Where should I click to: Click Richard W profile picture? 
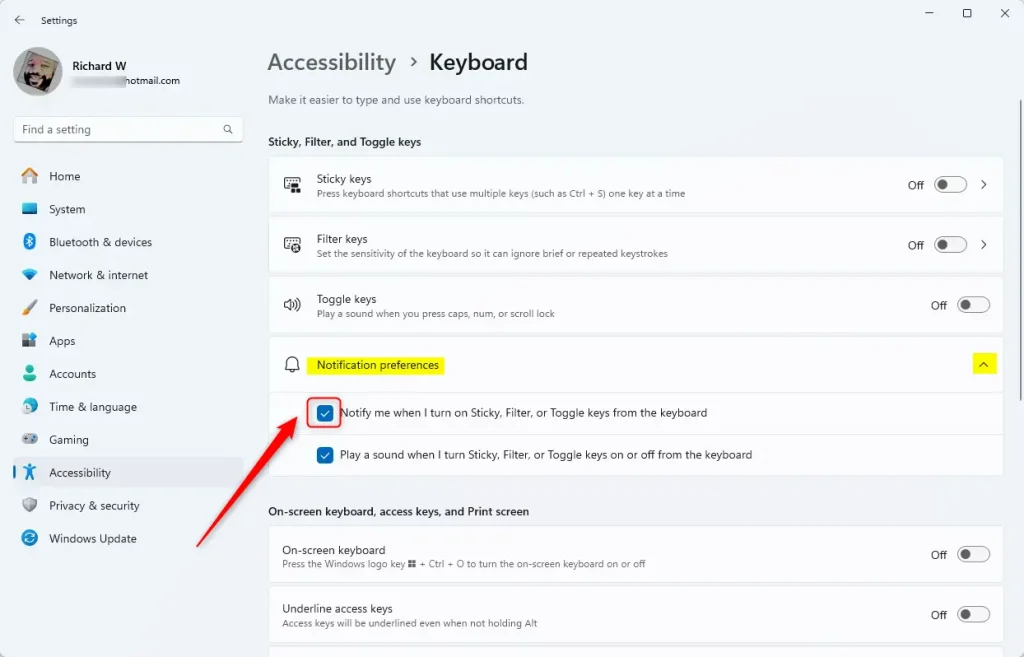[x=38, y=71]
